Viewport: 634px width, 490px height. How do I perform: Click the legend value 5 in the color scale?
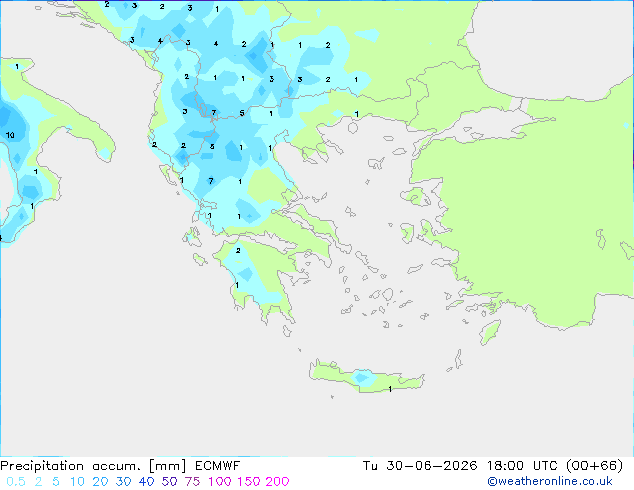[56, 482]
